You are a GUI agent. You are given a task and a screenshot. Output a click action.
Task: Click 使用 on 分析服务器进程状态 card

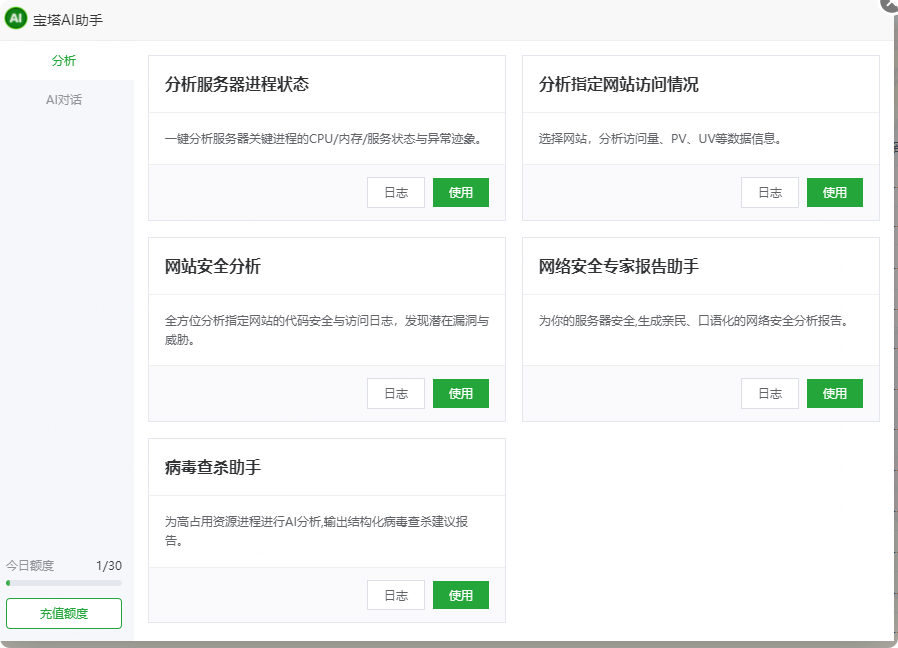tap(461, 192)
